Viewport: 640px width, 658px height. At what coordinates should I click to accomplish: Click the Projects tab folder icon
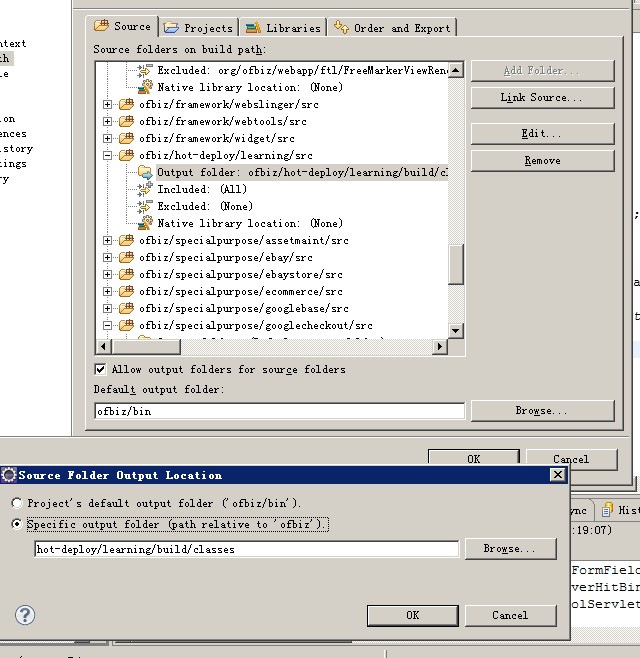tap(171, 28)
